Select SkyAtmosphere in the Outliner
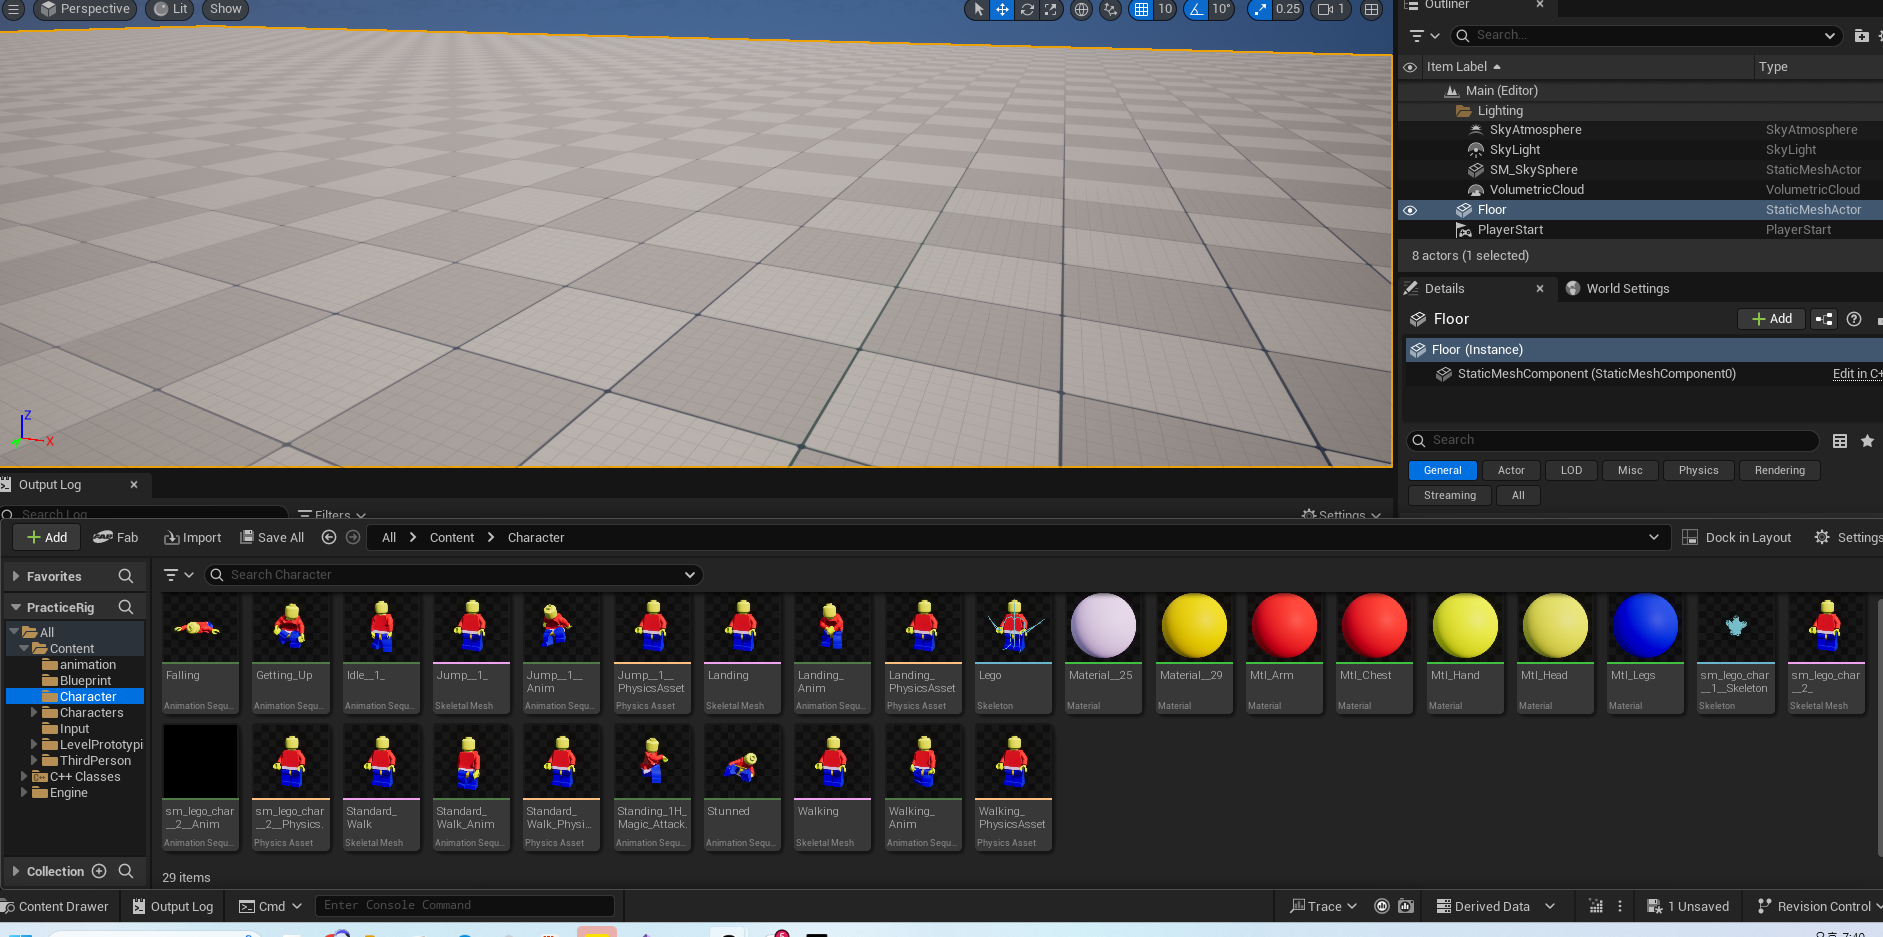The image size is (1883, 937). click(1535, 130)
